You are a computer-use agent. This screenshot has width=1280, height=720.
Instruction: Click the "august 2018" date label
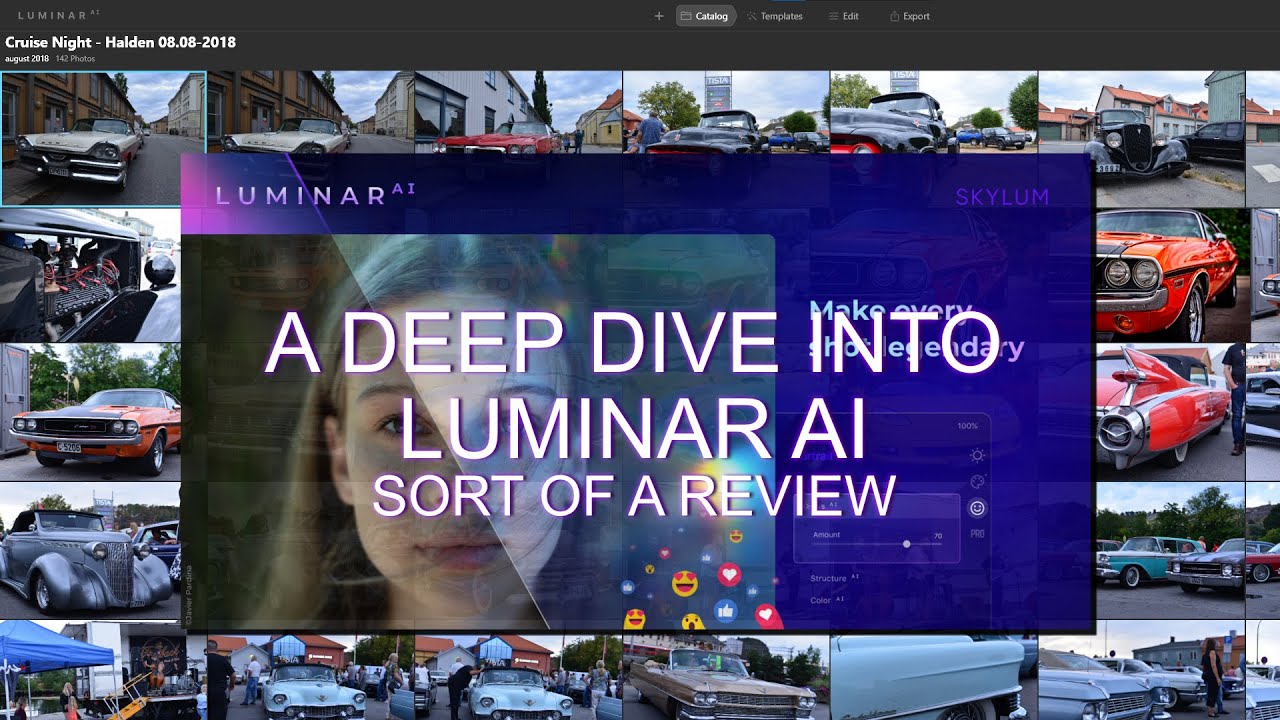coord(27,59)
